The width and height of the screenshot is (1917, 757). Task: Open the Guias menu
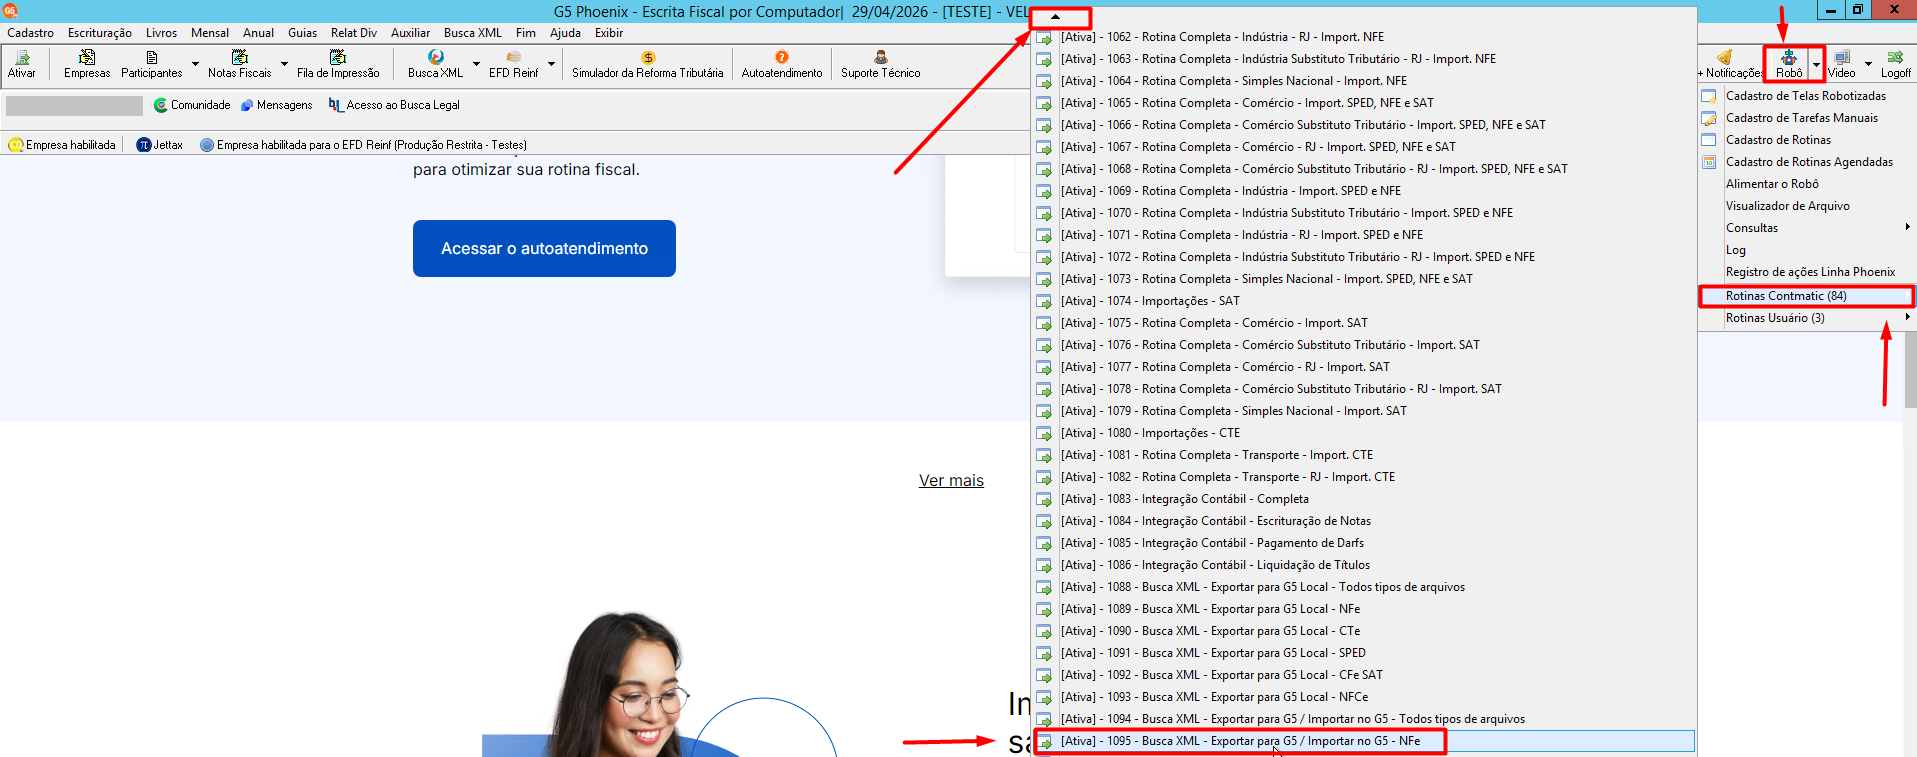coord(302,33)
